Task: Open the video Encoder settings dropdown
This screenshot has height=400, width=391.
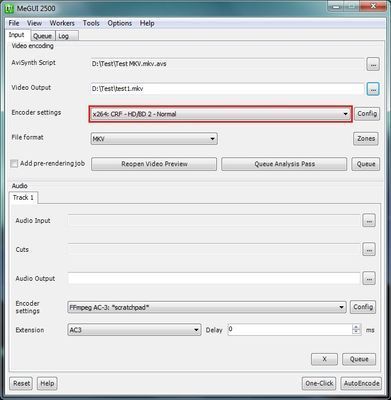Action: (220, 114)
